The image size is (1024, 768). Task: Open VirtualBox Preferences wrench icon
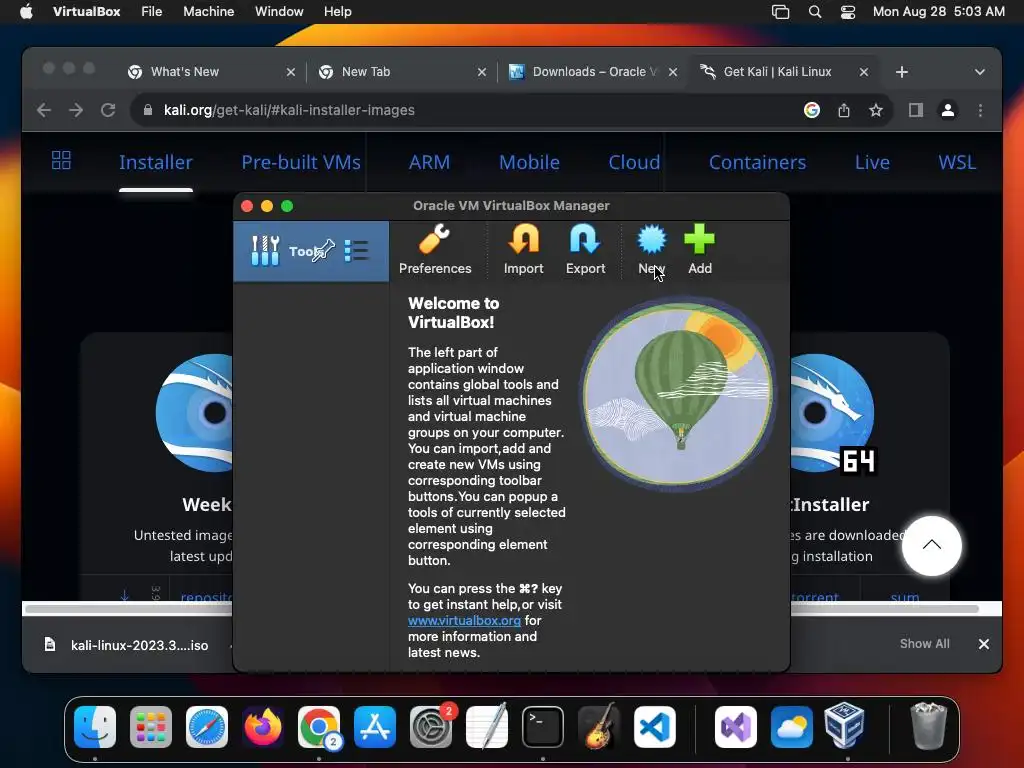[x=434, y=239]
